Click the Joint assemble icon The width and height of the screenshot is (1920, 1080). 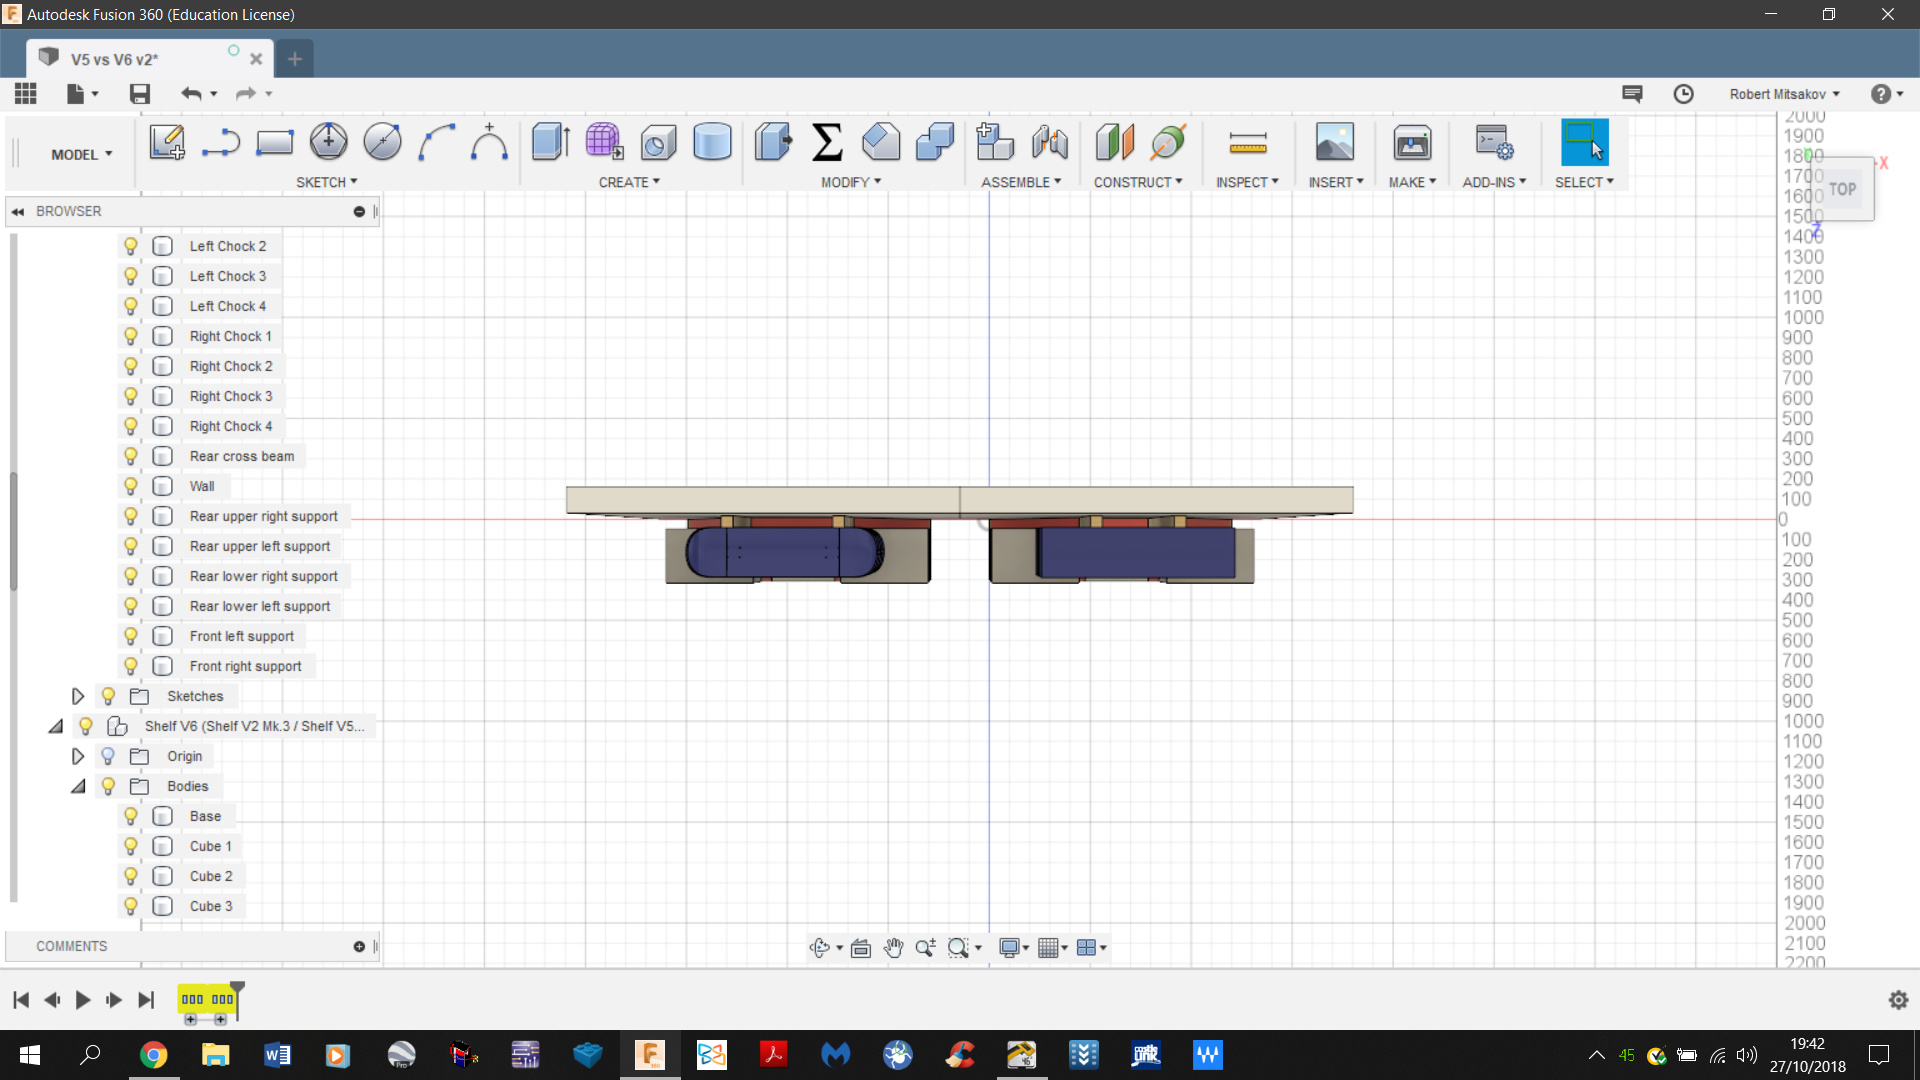1050,142
